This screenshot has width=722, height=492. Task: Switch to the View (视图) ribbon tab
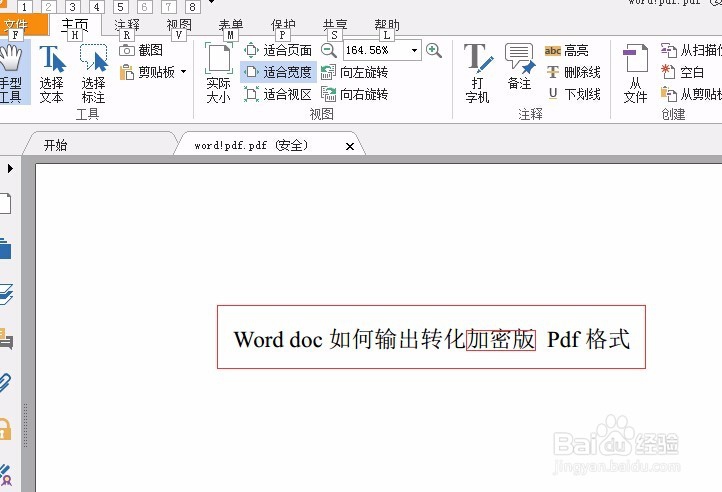coord(179,25)
